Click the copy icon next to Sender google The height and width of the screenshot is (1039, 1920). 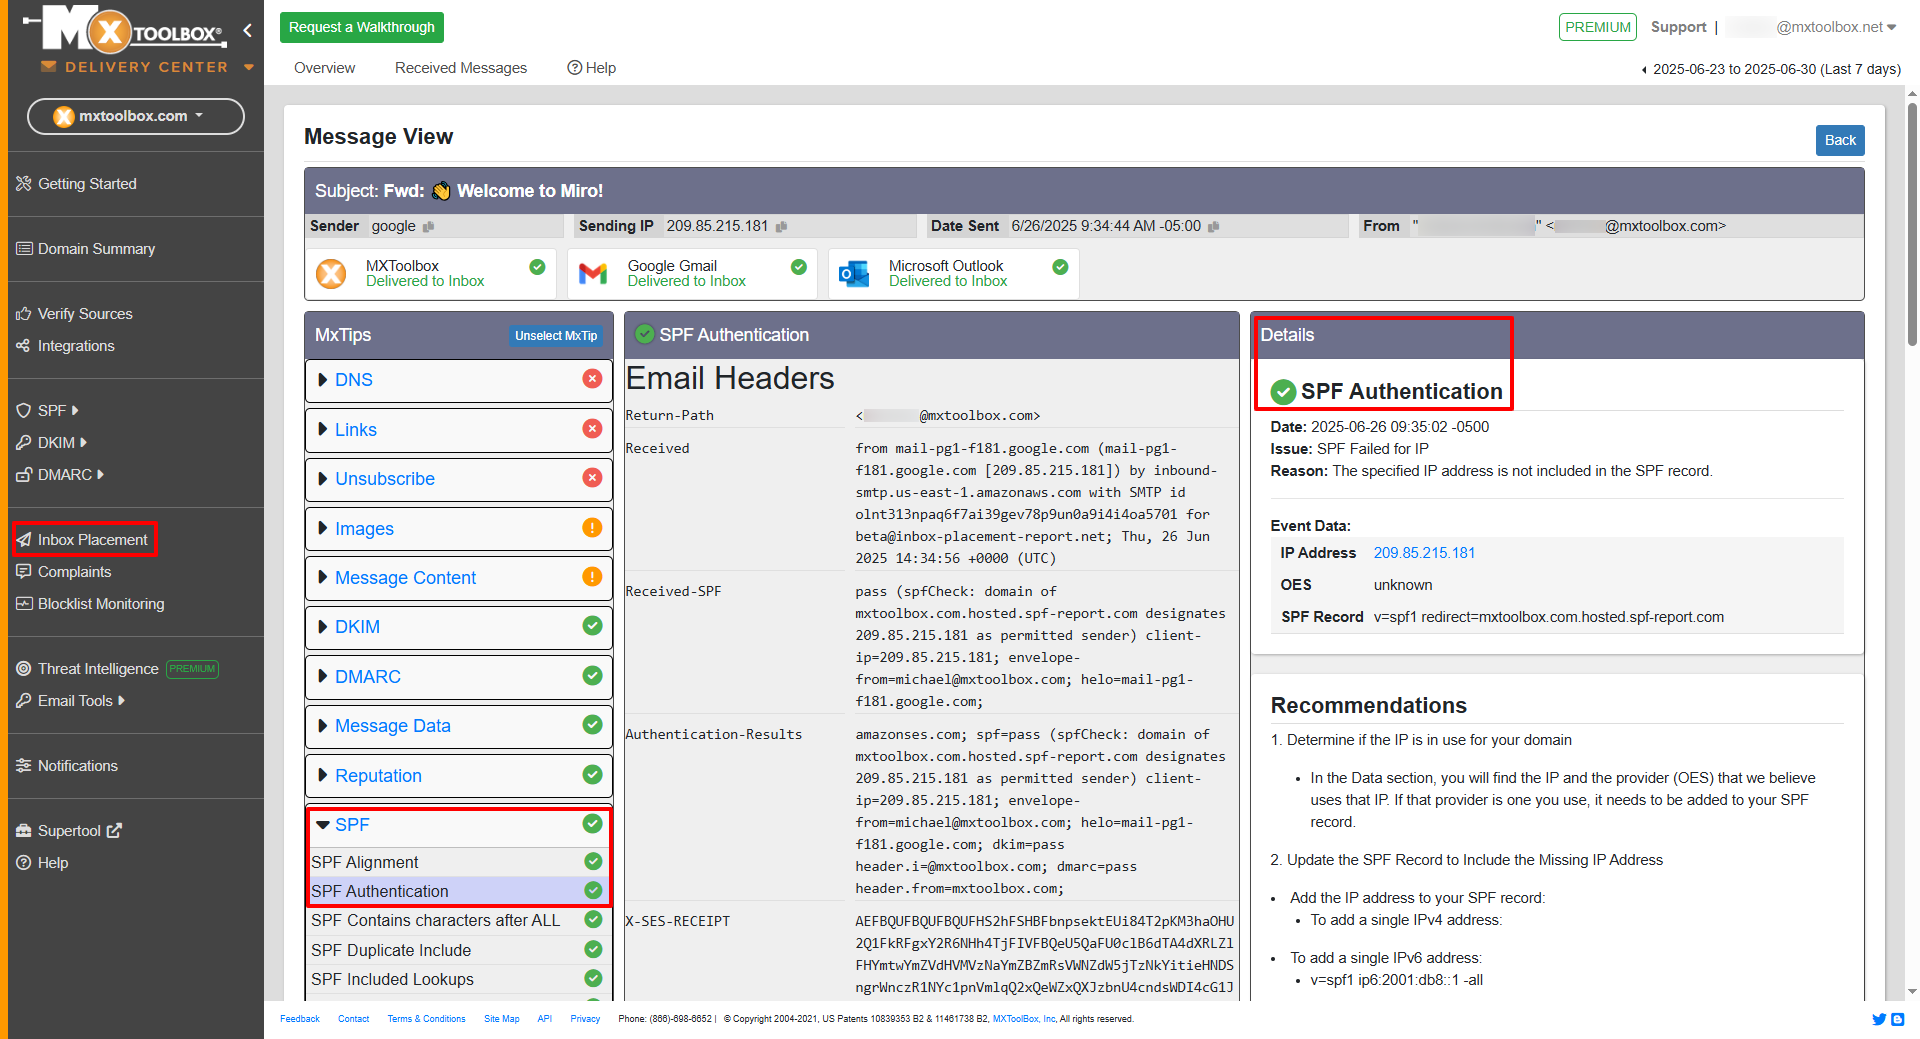(428, 227)
